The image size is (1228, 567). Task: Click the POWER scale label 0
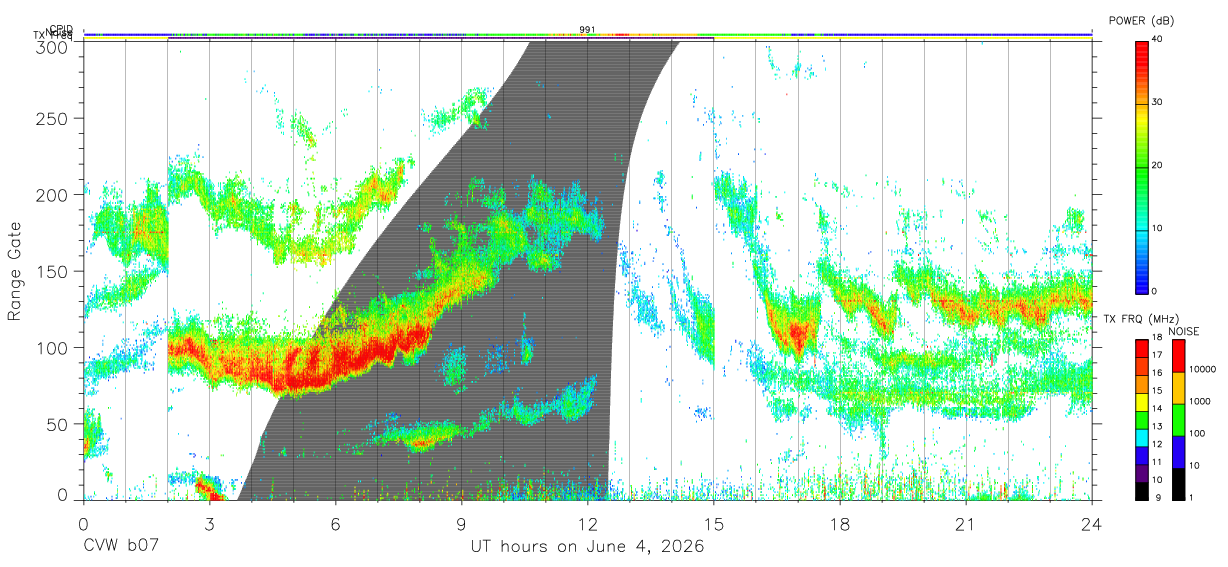pos(1153,291)
